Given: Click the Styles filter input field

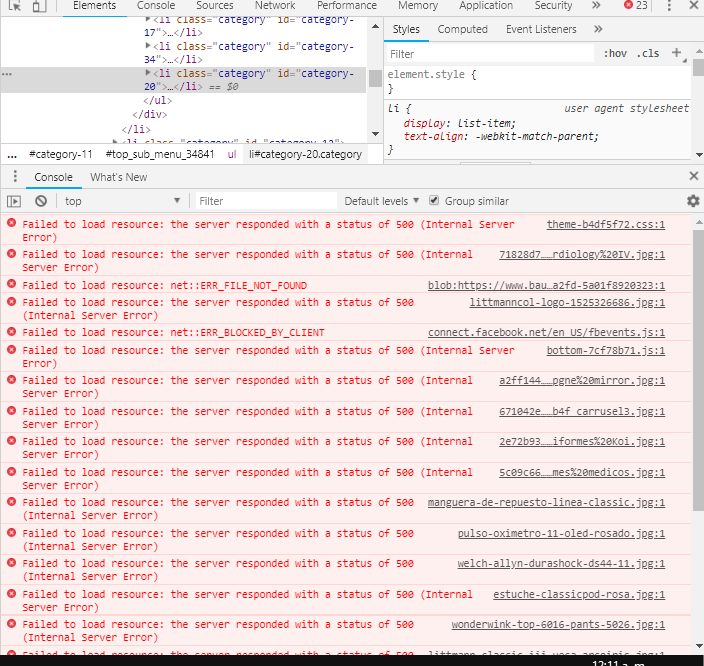Looking at the screenshot, I should 489,54.
